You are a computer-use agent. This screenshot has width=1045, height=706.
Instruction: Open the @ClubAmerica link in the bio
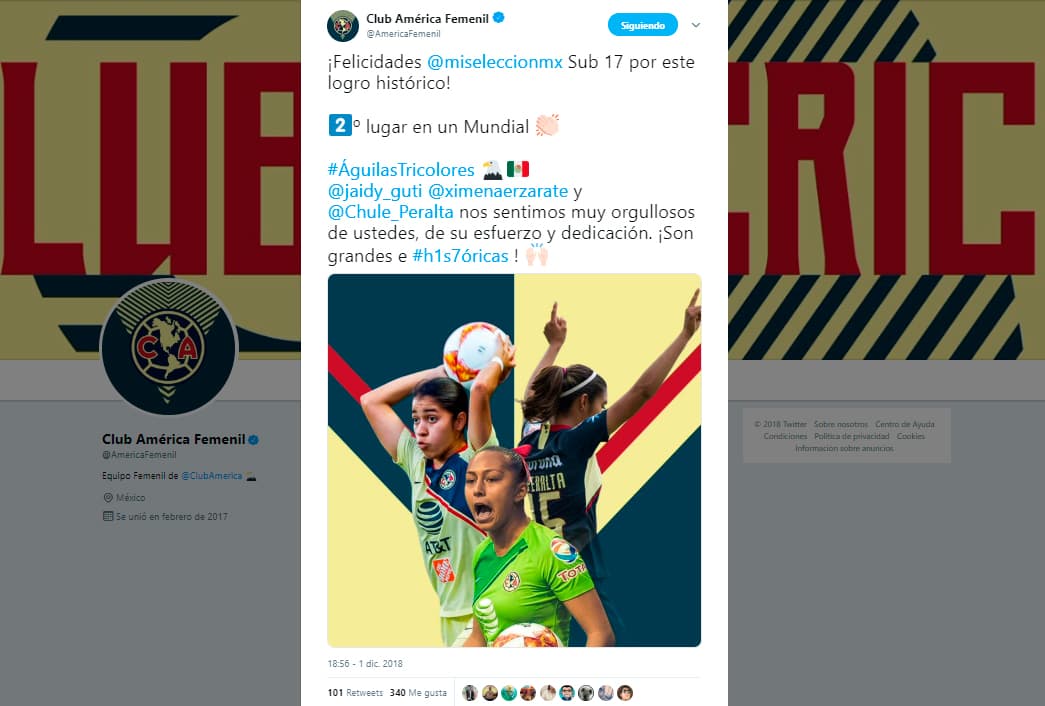tap(212, 476)
